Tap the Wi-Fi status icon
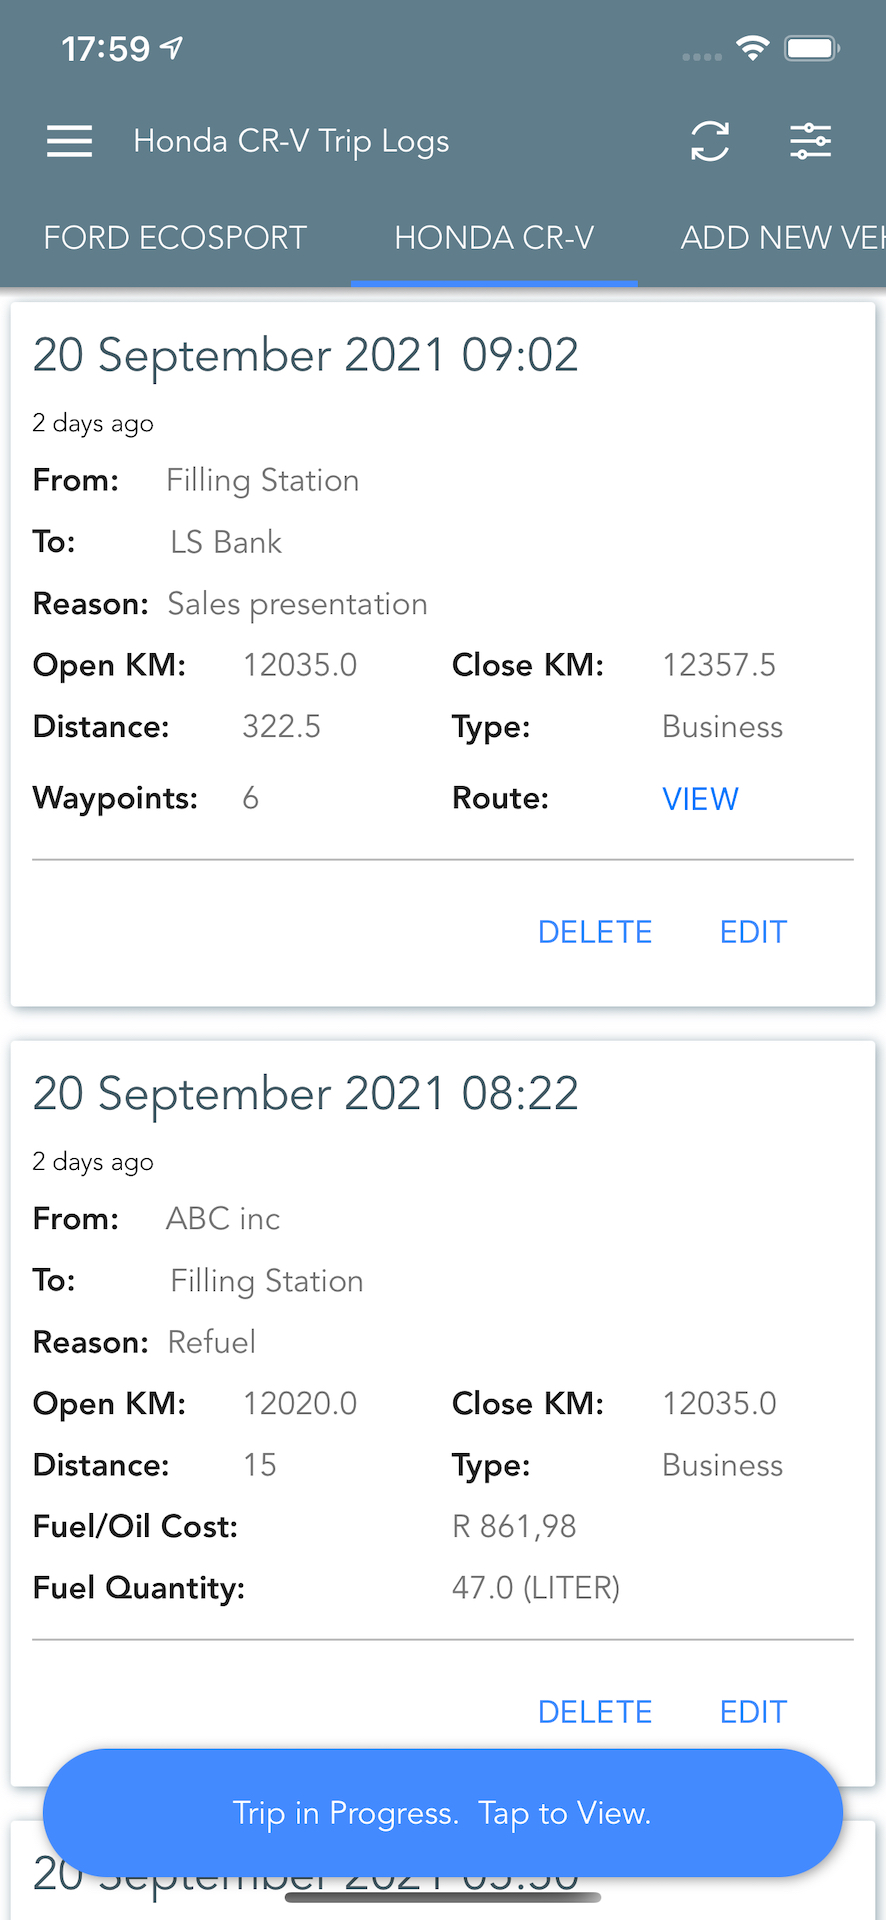The width and height of the screenshot is (886, 1920). tap(752, 47)
